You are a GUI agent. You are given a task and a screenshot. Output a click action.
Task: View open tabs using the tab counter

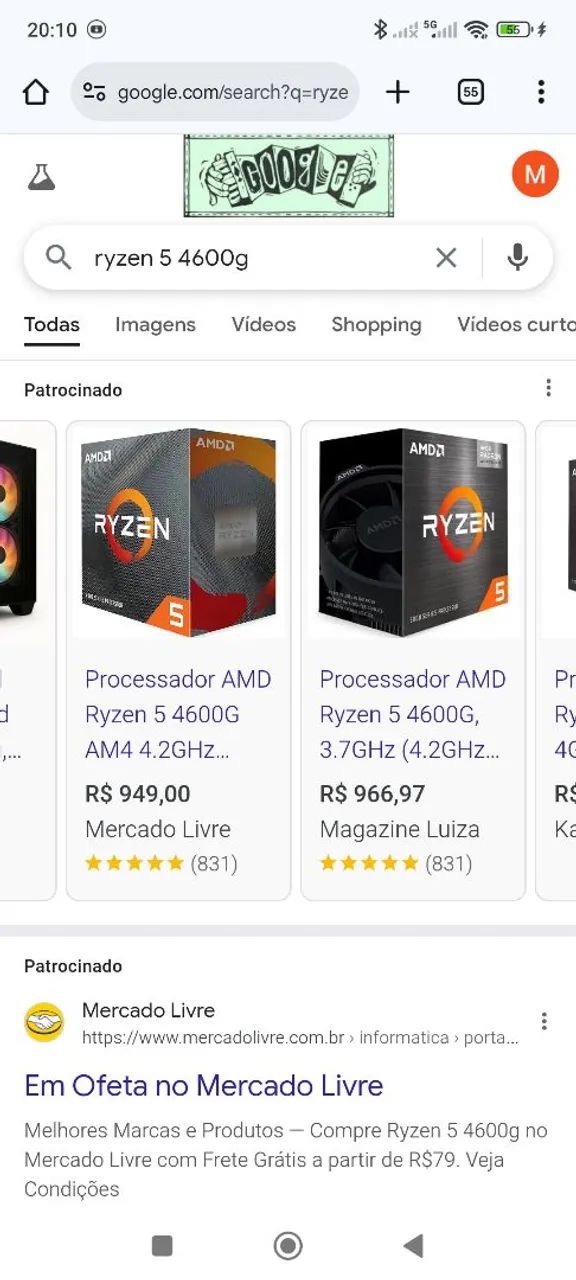point(469,91)
